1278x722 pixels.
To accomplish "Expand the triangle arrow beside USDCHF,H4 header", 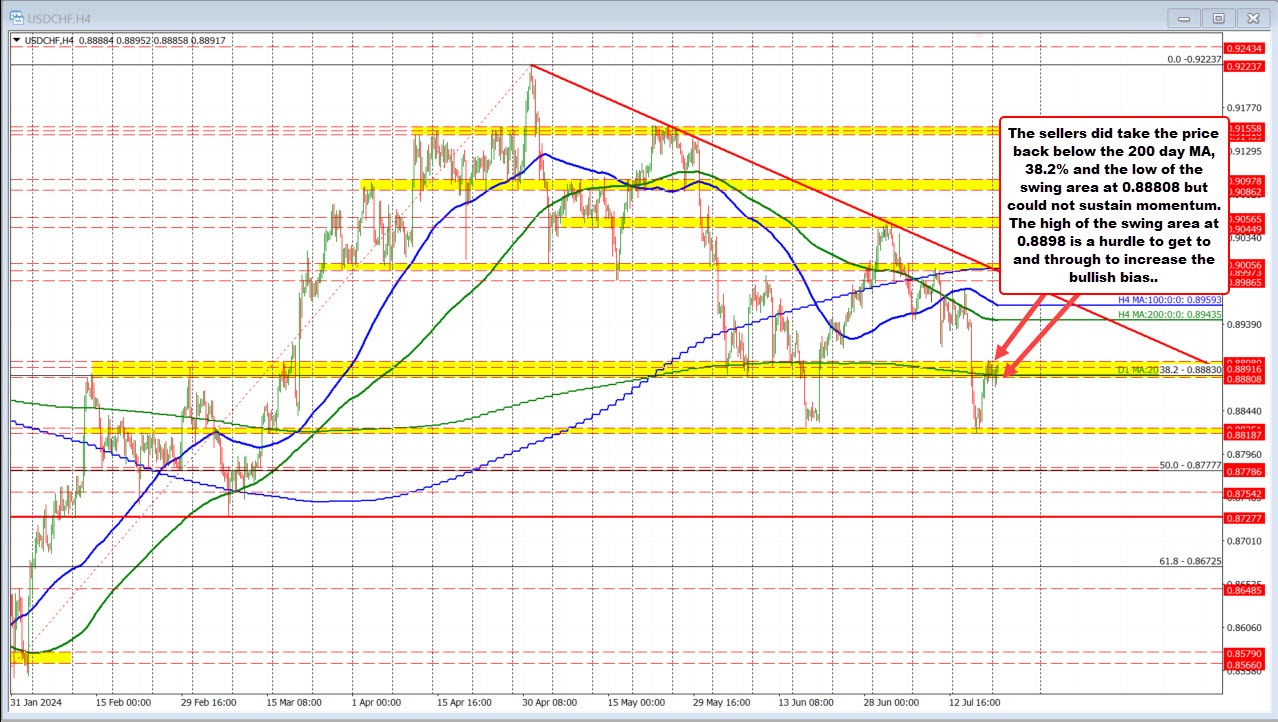I will point(15,40).
